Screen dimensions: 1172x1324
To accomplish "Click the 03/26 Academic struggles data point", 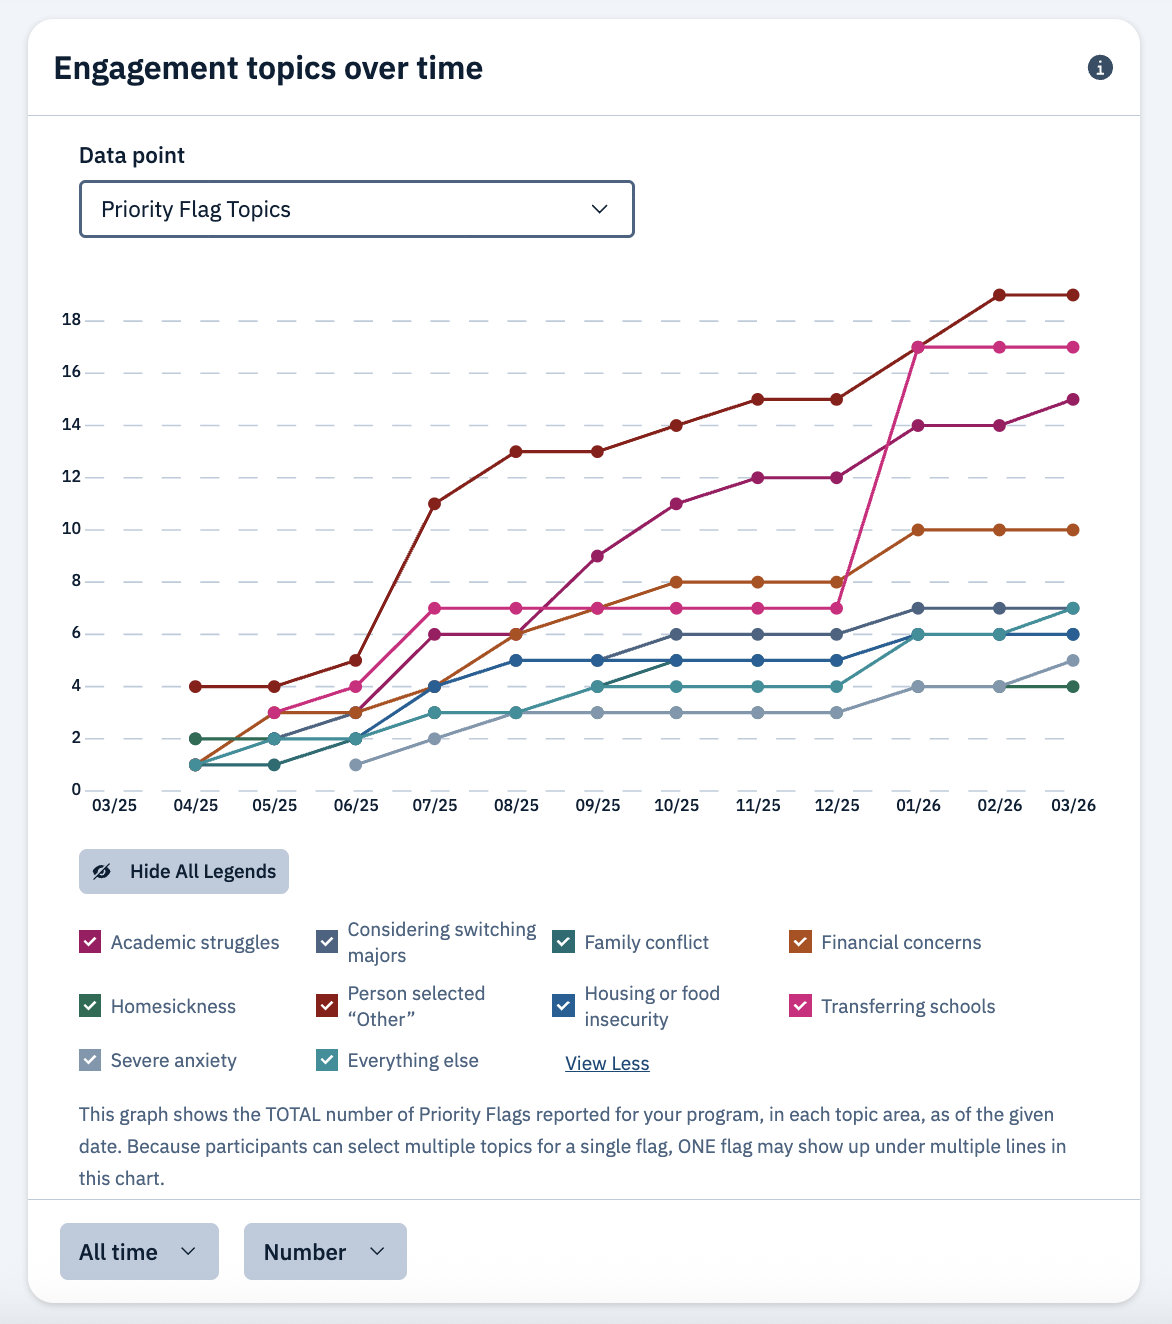I will coord(1073,399).
